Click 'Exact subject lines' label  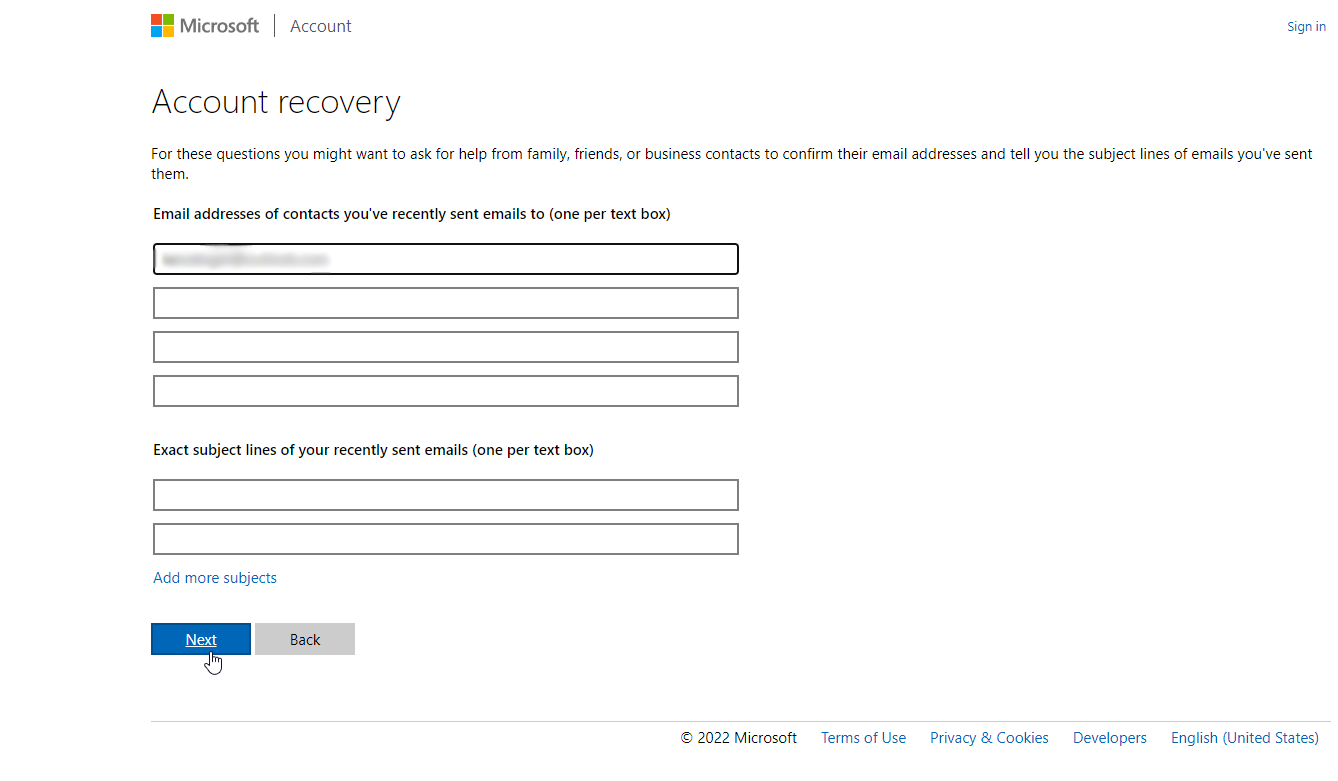[373, 450]
